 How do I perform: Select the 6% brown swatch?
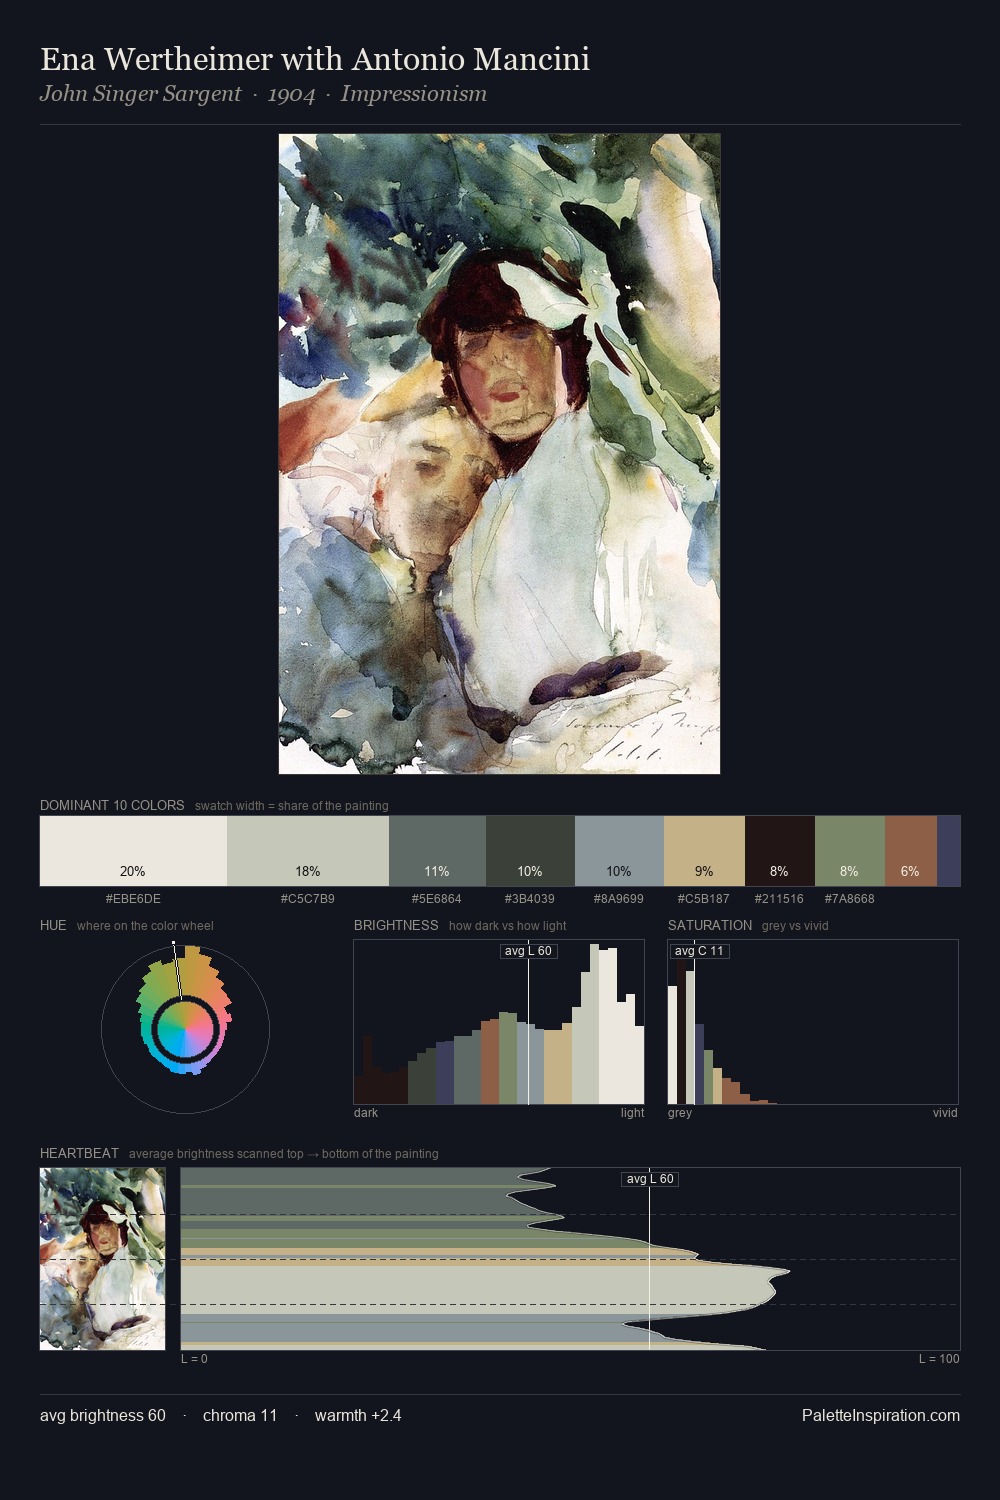(911, 851)
